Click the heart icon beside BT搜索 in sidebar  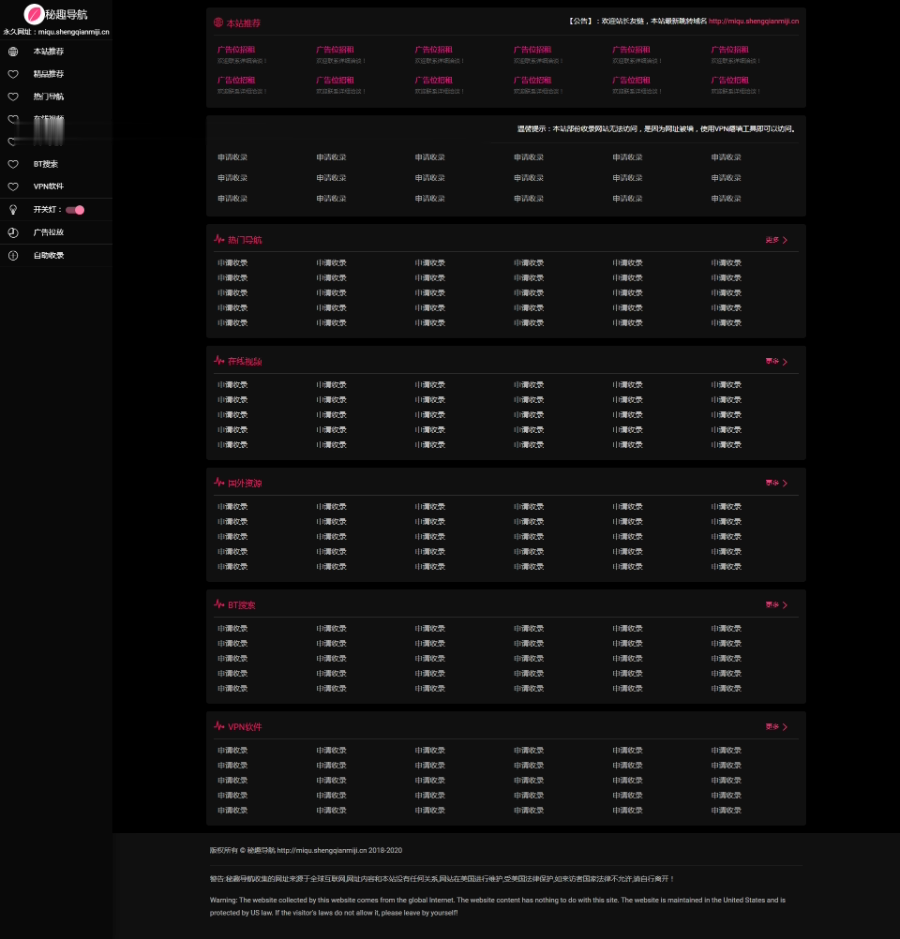coord(13,164)
